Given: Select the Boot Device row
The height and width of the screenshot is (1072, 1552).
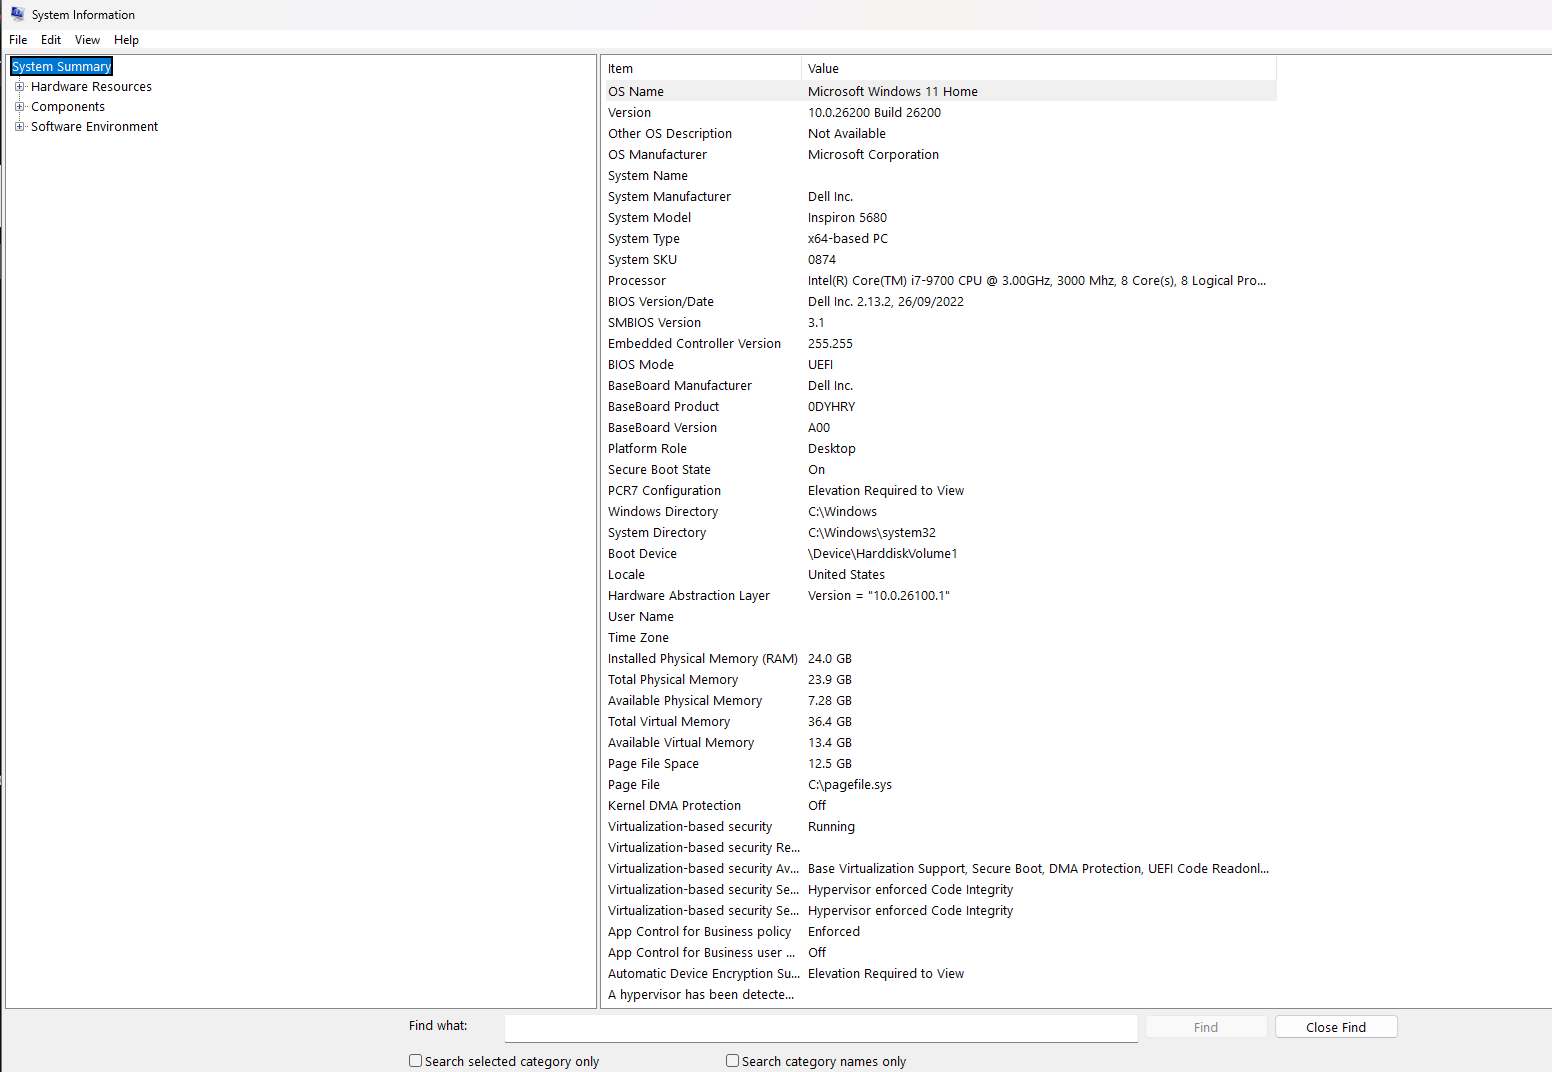Looking at the screenshot, I should click(939, 553).
